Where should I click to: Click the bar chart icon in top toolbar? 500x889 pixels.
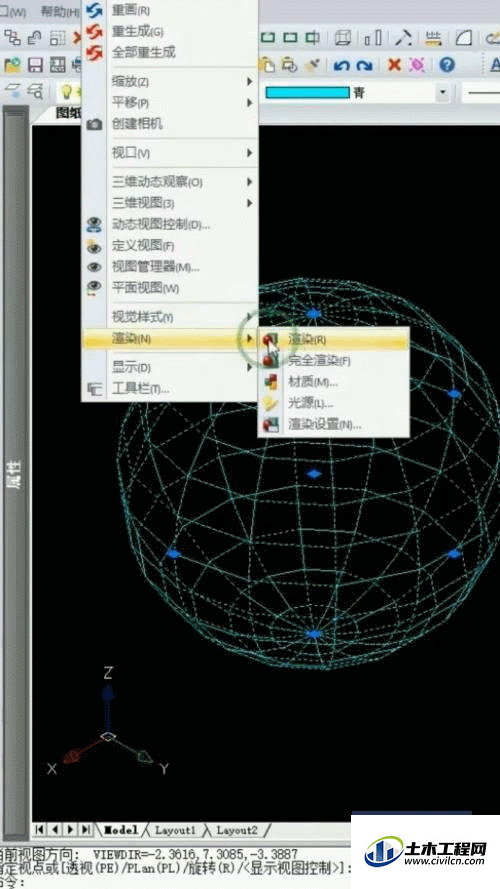pyautogui.click(x=372, y=38)
